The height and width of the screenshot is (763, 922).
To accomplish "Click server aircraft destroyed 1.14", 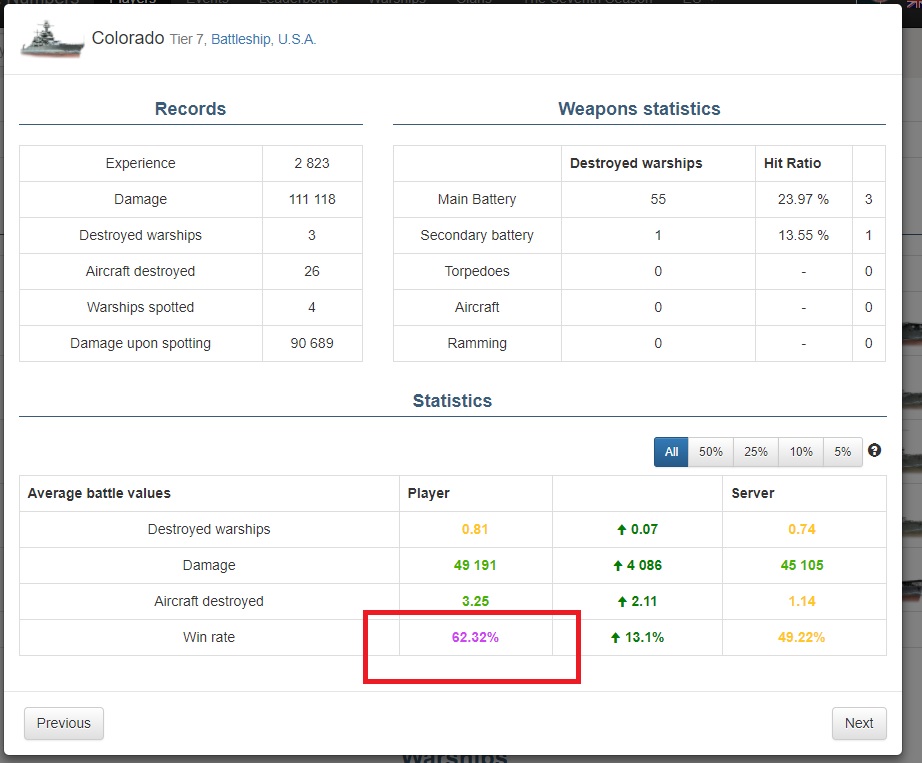I will click(x=802, y=601).
